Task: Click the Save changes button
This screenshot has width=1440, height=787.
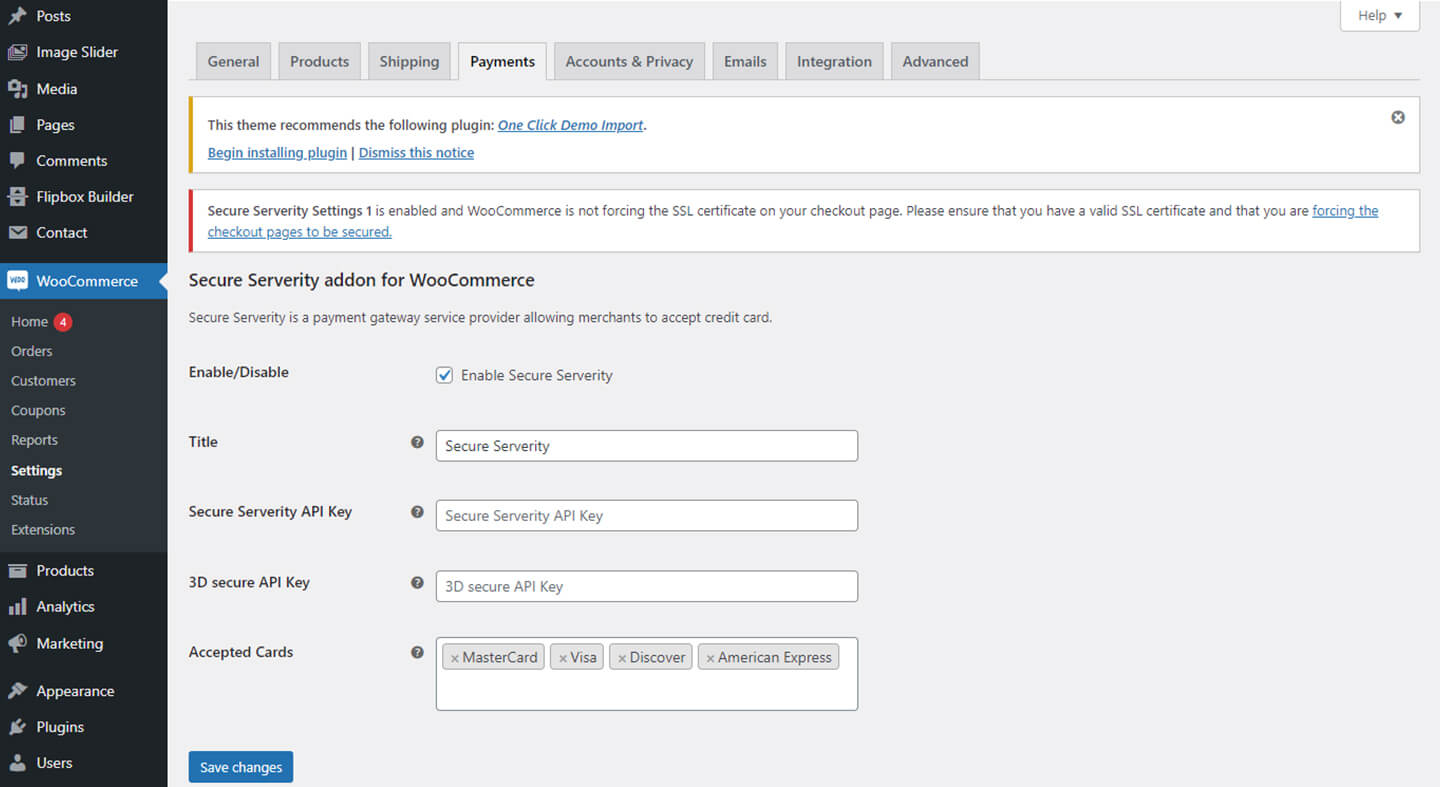Action: [241, 767]
